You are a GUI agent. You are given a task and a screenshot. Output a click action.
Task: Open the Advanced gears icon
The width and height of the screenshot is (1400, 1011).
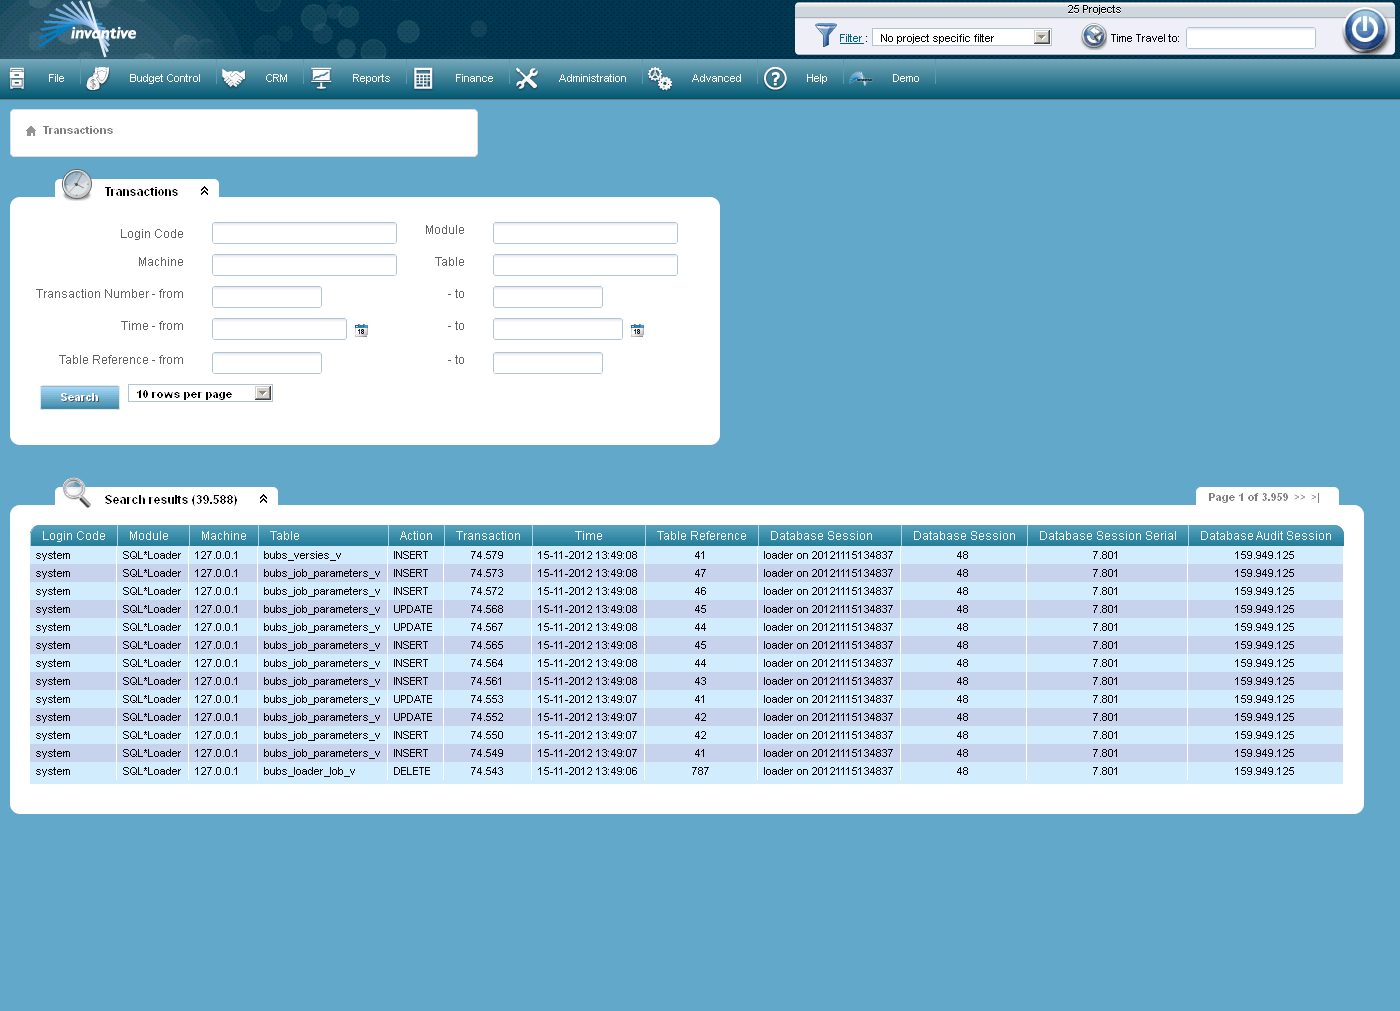point(659,77)
